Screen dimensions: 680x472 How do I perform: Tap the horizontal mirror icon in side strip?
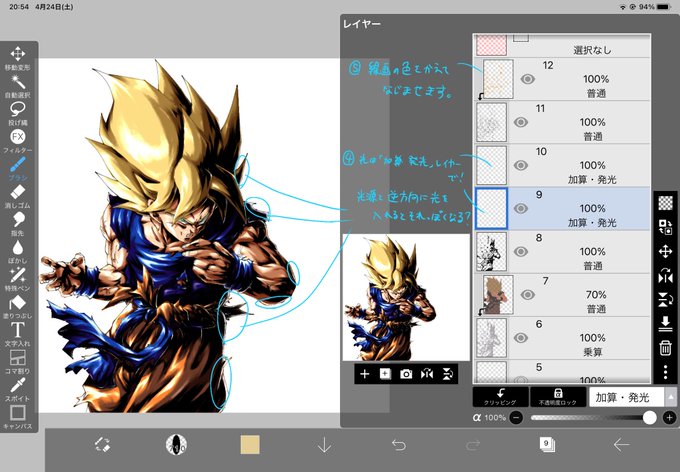tap(665, 275)
